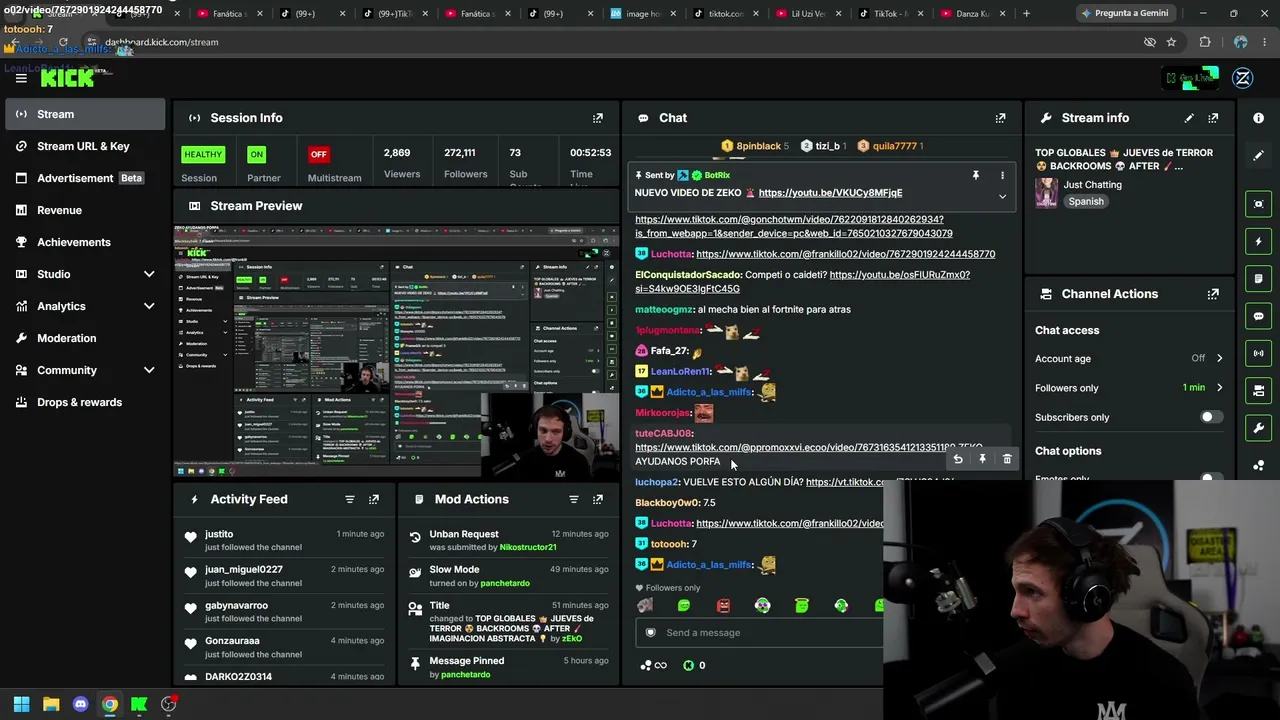
Task: Click the pencil icon in right rail
Action: [x=1258, y=156]
